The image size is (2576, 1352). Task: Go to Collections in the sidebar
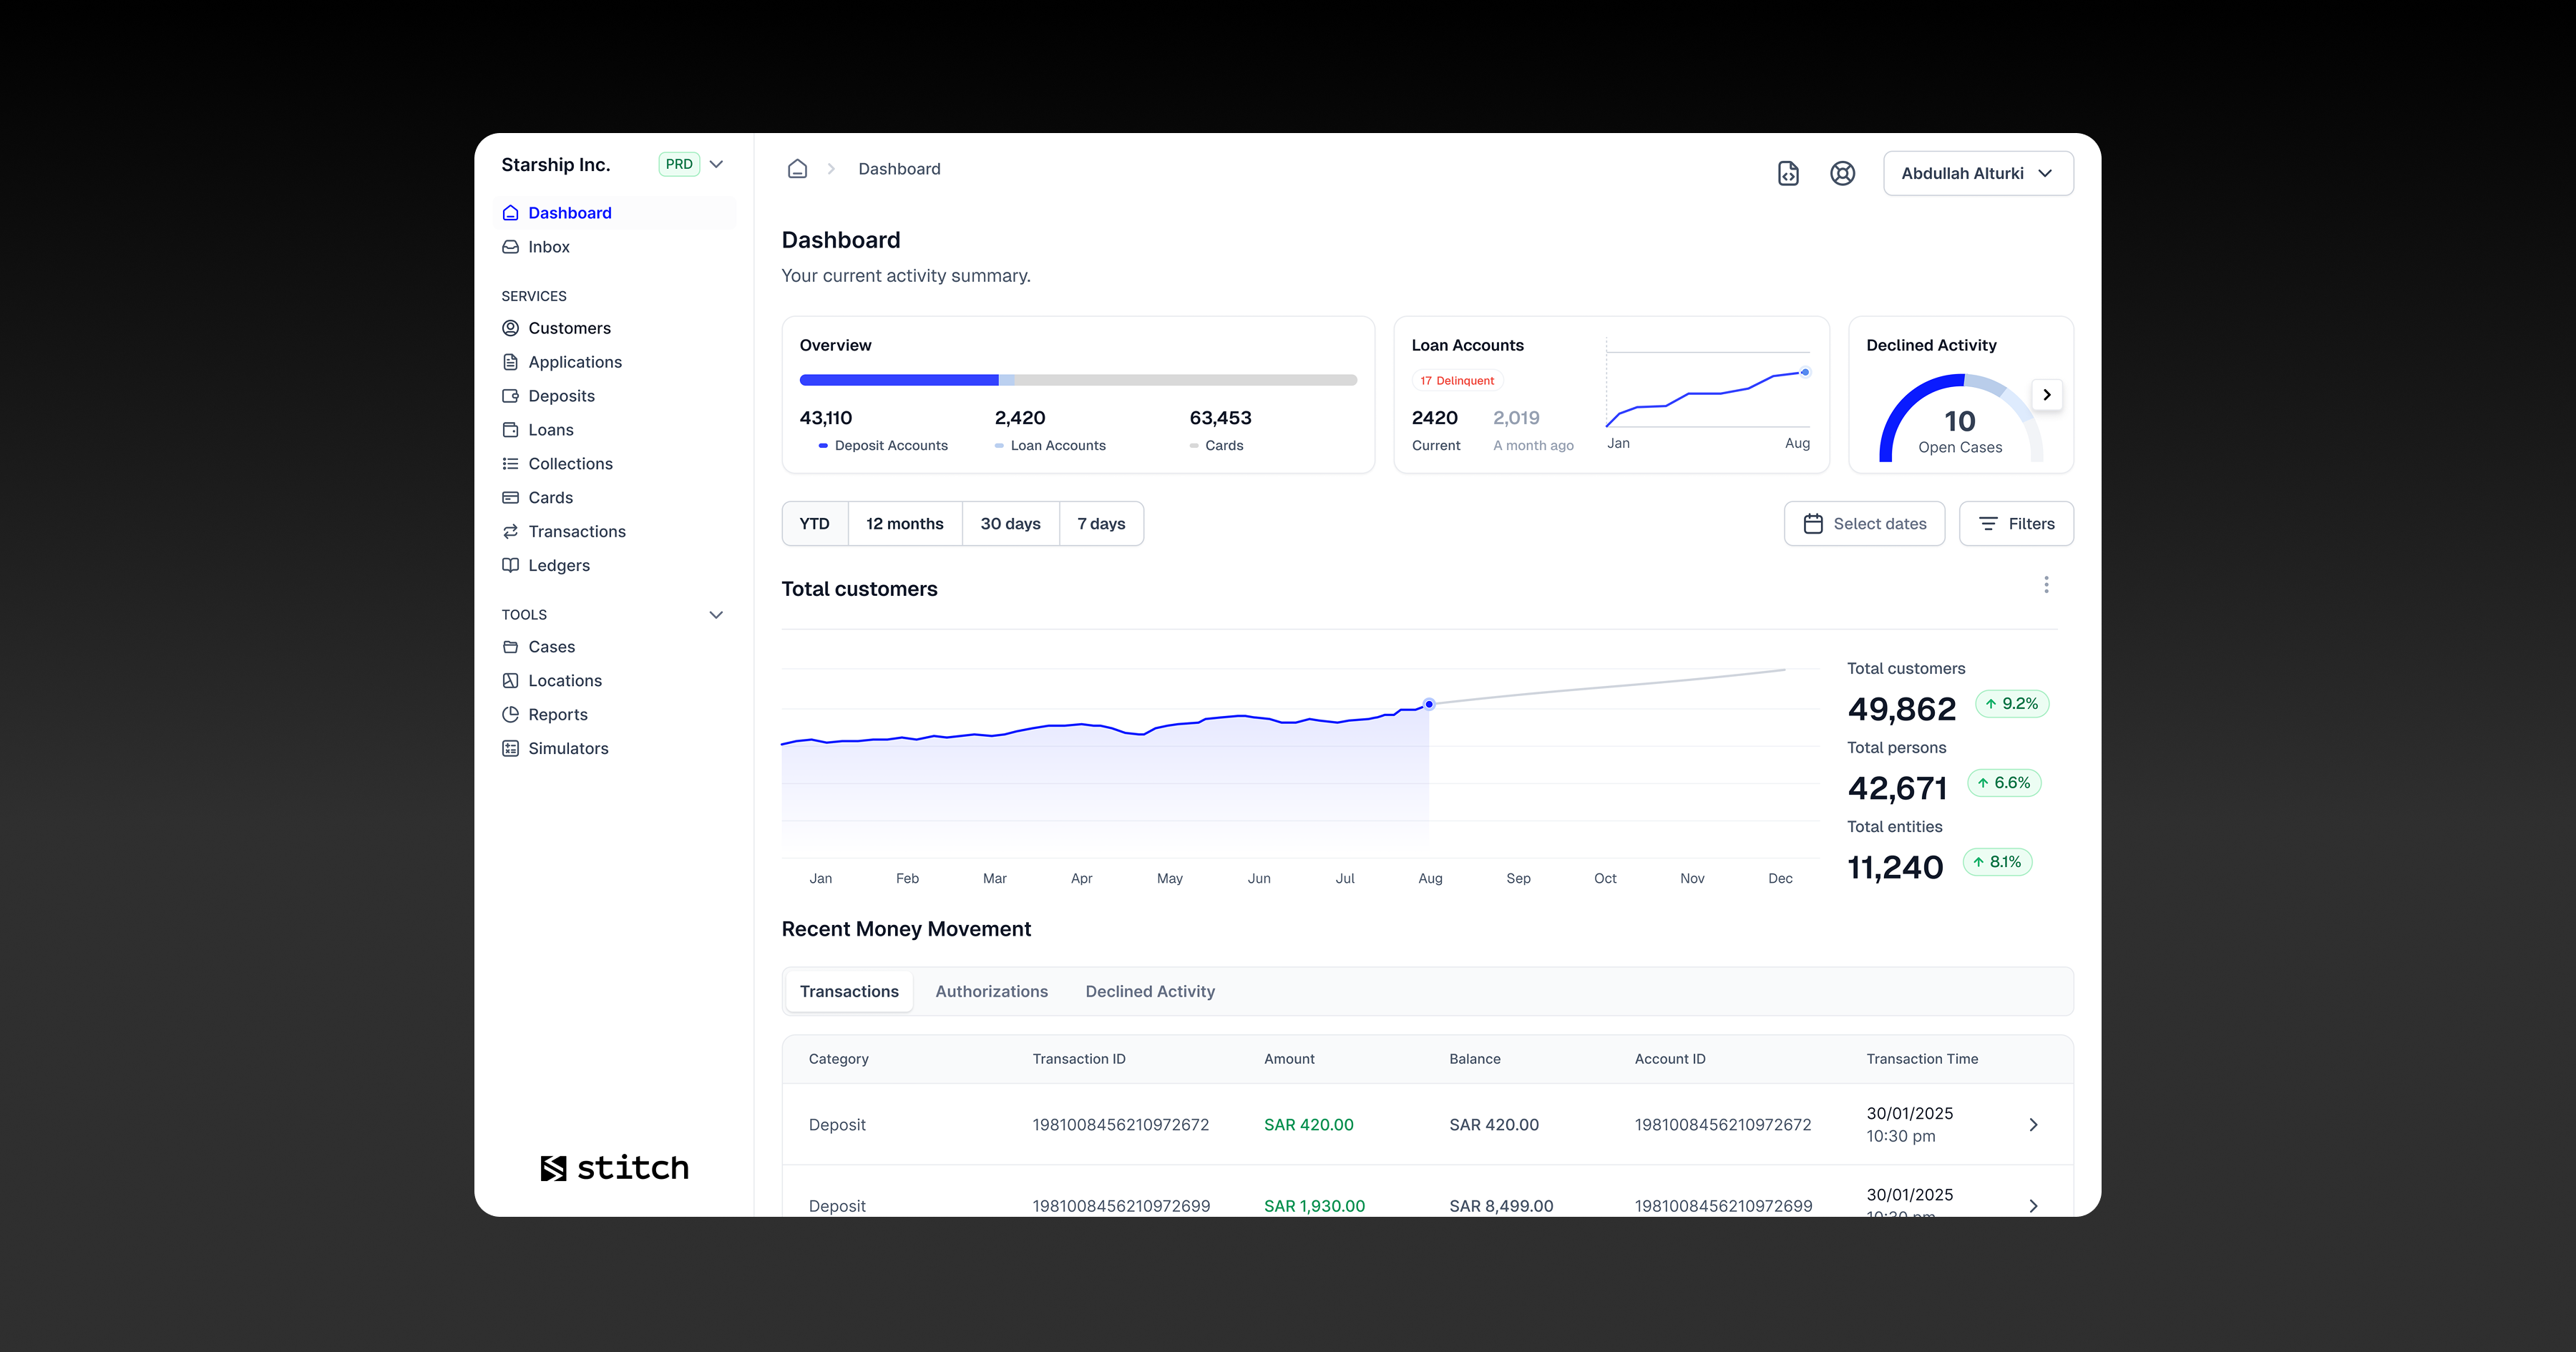[x=569, y=464]
